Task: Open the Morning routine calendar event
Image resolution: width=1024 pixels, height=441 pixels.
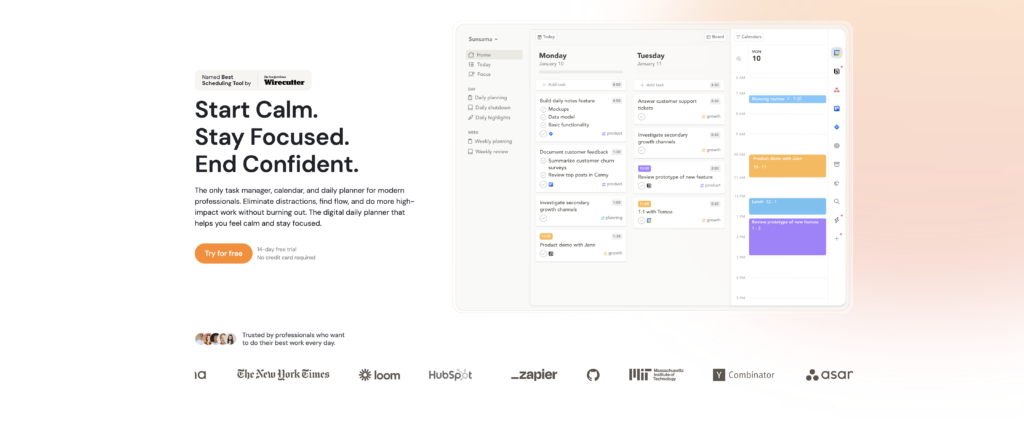Action: tap(788, 99)
